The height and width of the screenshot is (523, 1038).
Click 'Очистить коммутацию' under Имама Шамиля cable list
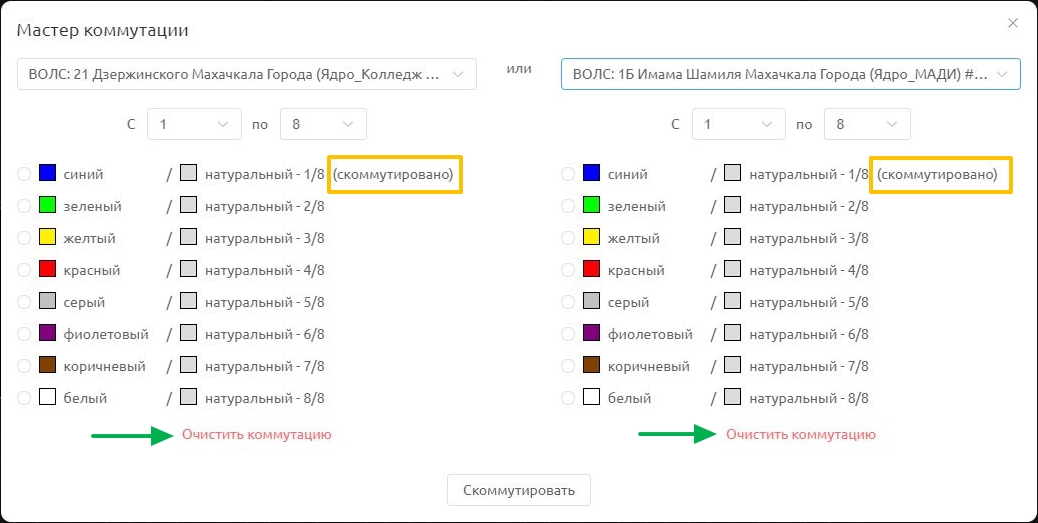coord(801,434)
